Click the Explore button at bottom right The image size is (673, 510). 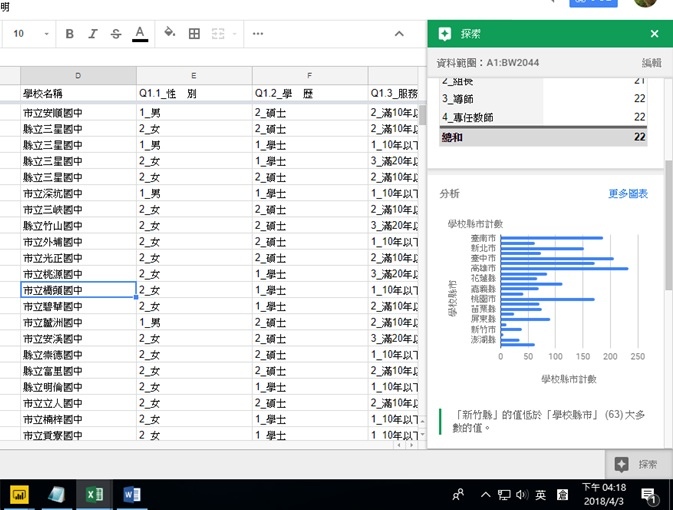coord(637,464)
